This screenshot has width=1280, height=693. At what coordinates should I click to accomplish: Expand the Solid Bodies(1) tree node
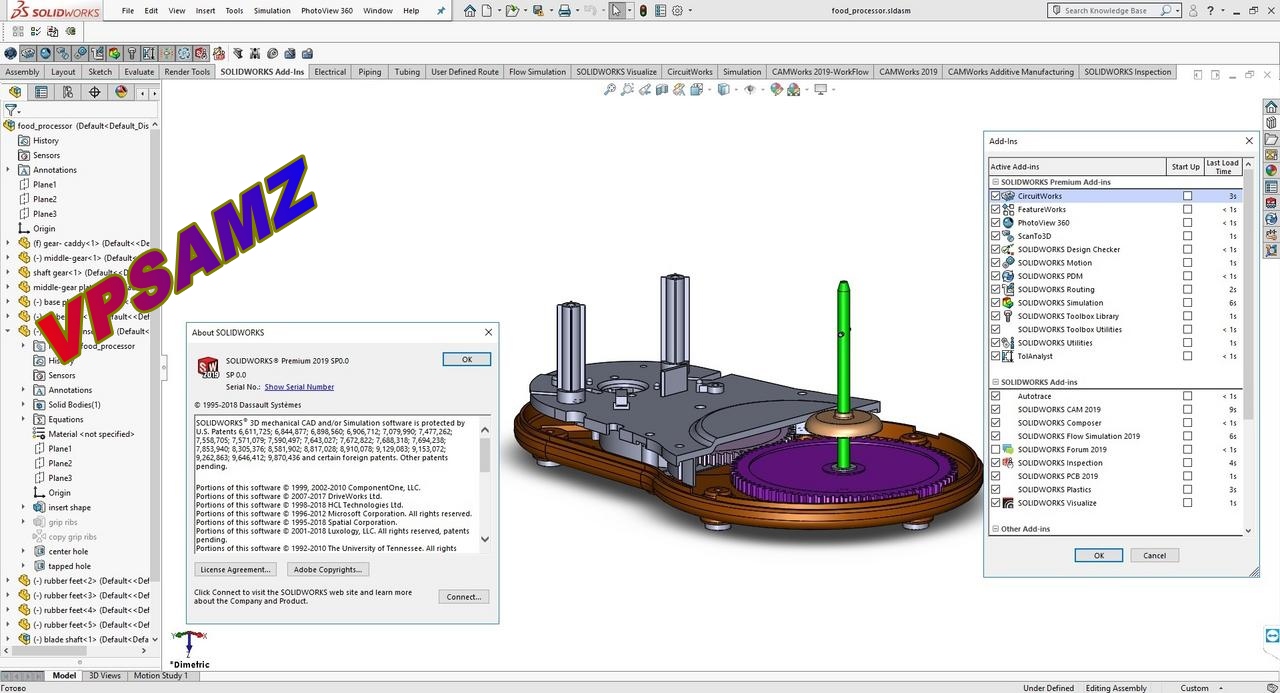point(24,405)
